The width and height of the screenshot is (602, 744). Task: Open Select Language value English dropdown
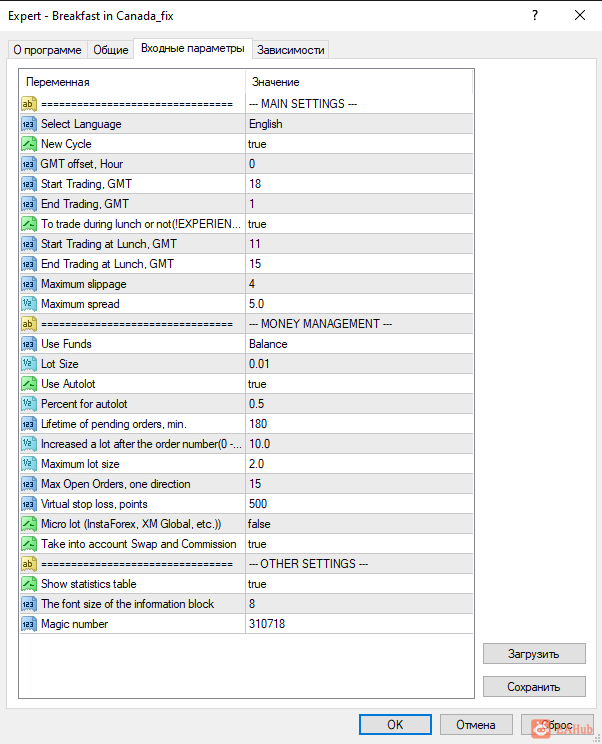(x=359, y=124)
